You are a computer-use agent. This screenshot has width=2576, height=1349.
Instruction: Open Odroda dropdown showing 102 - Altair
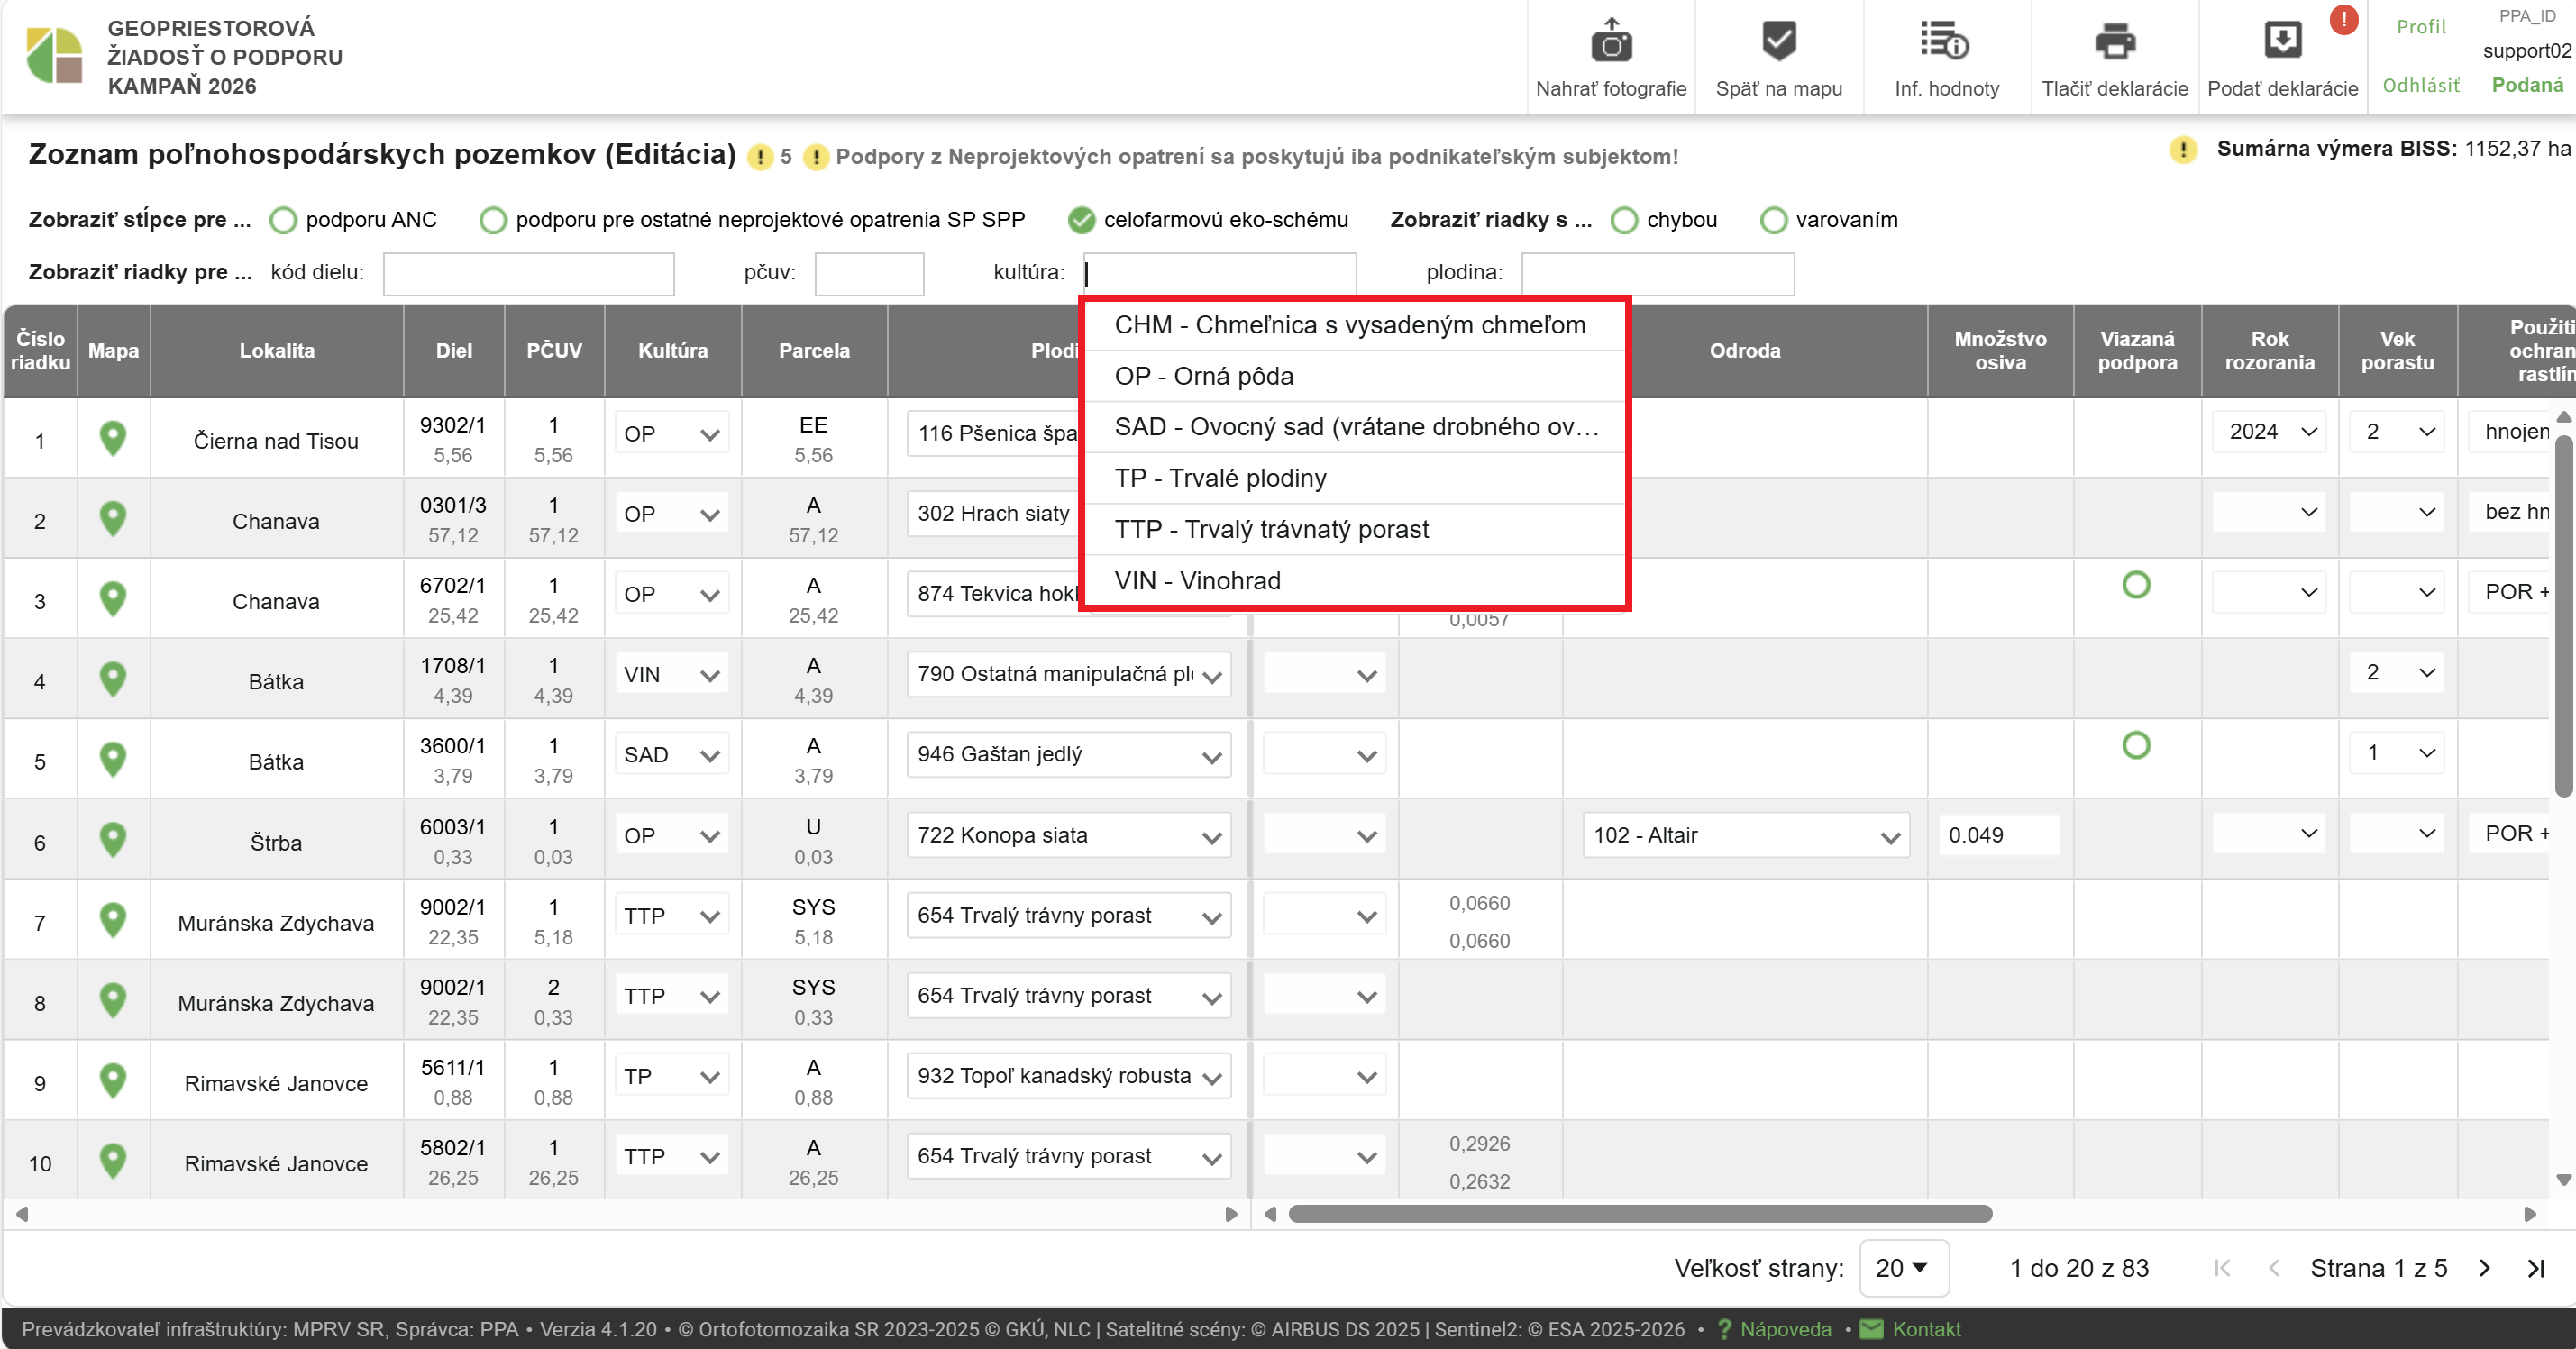1745,836
